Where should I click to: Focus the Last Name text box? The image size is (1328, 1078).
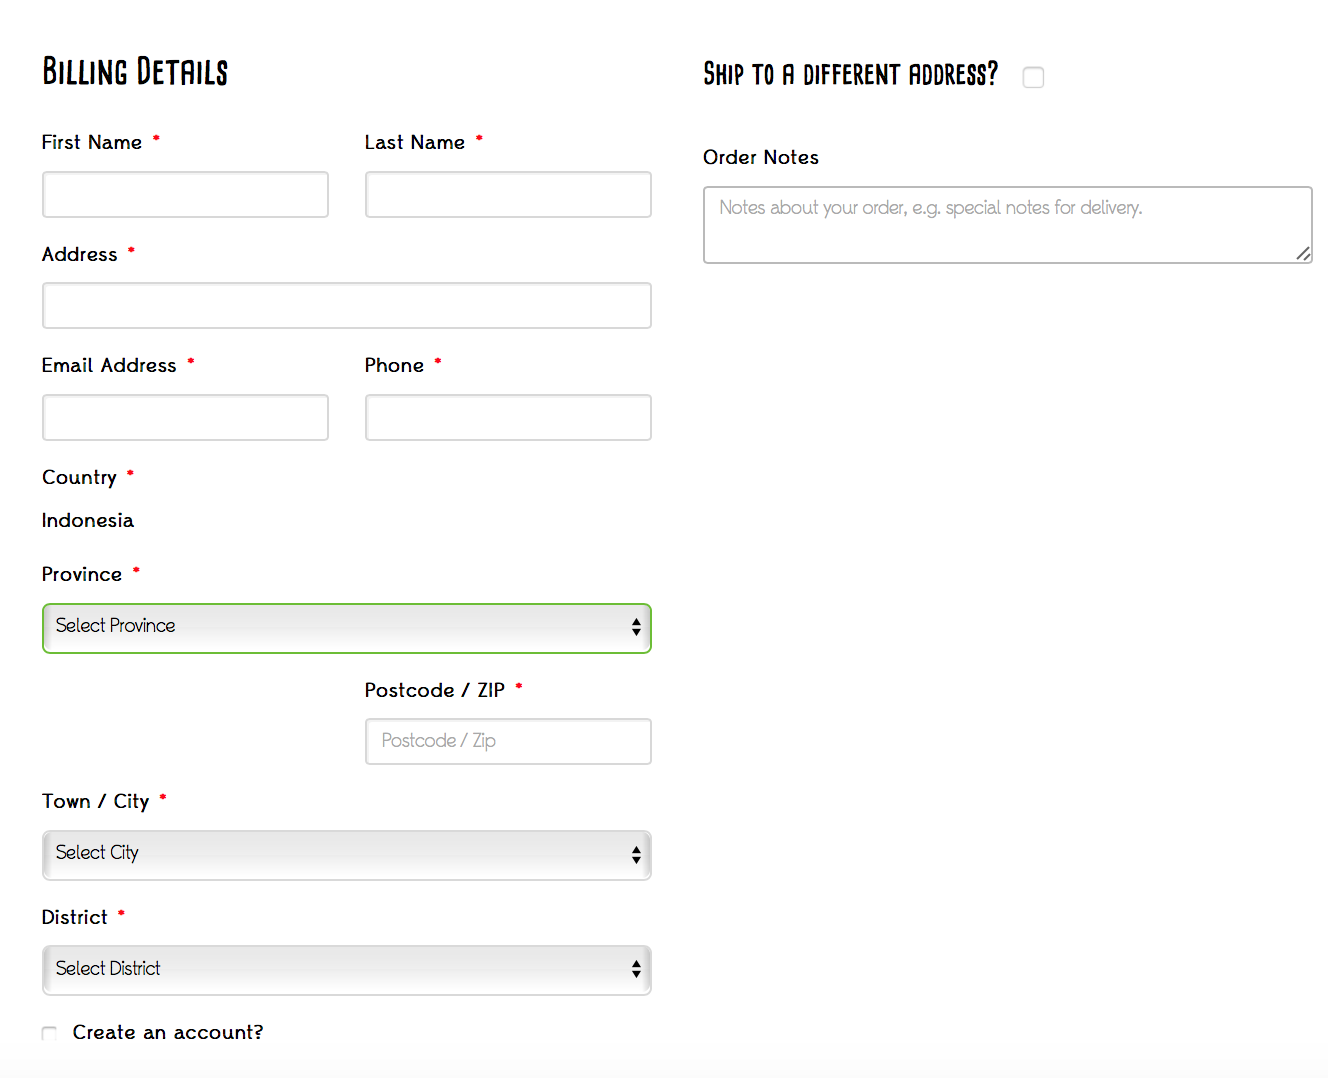pyautogui.click(x=508, y=194)
